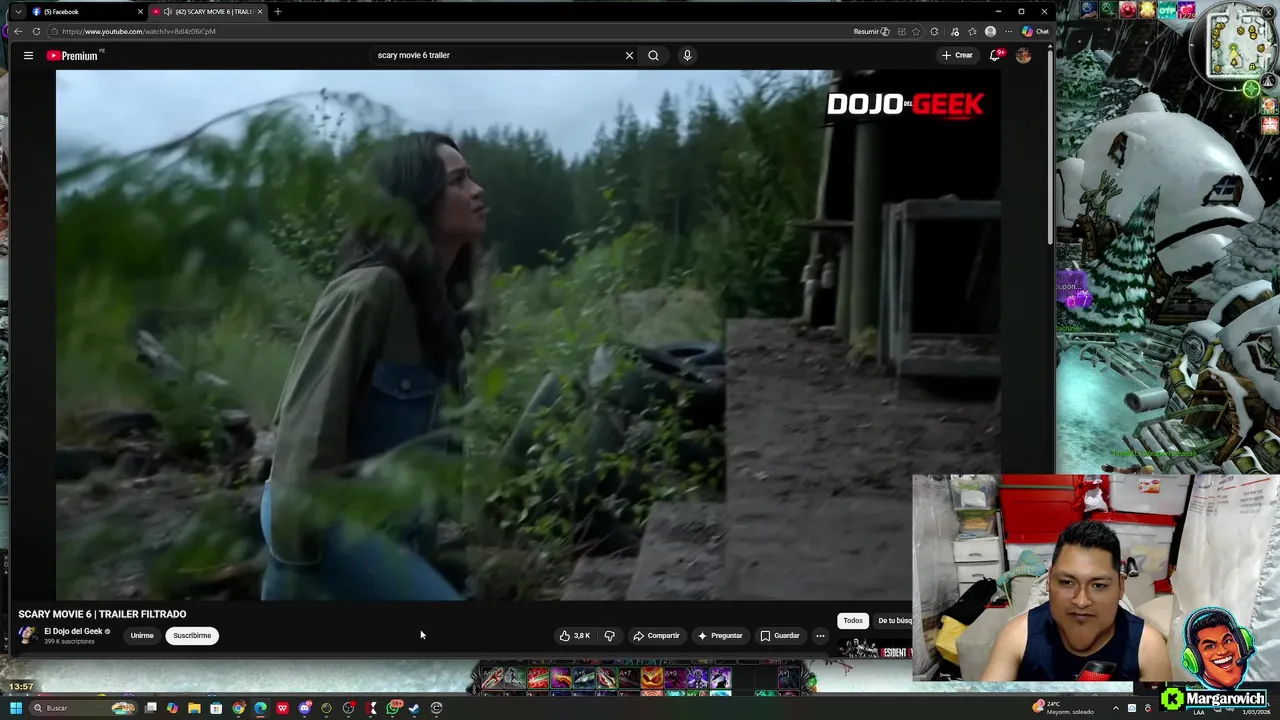Screen dimensions: 1280x720
Task: Open Copilot Chat in the browser
Action: click(1035, 31)
